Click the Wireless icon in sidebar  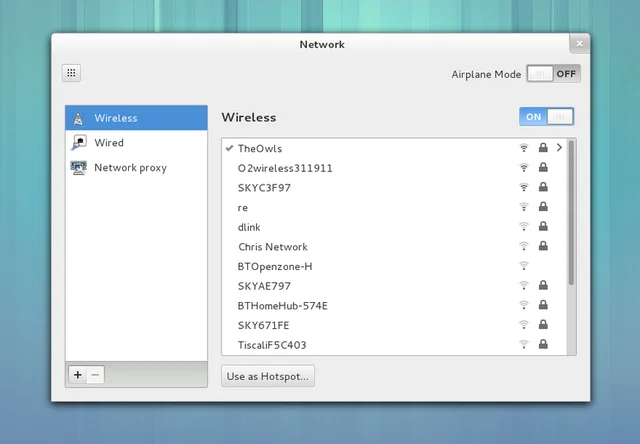[78, 118]
